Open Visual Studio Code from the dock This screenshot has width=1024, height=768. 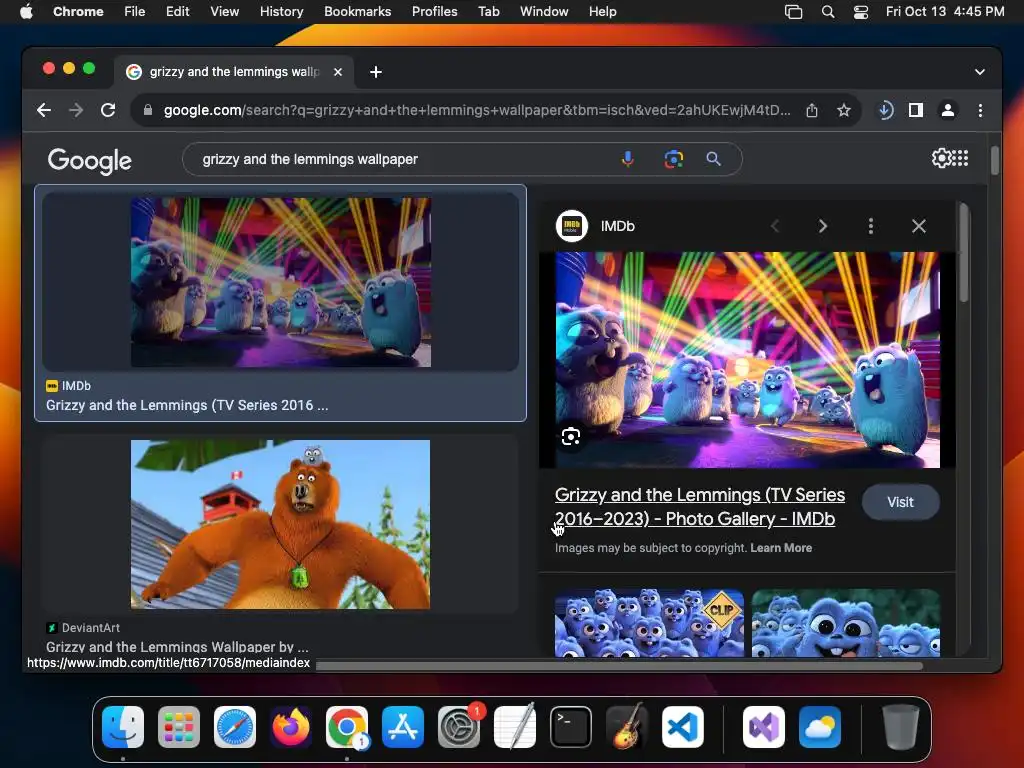pos(682,727)
